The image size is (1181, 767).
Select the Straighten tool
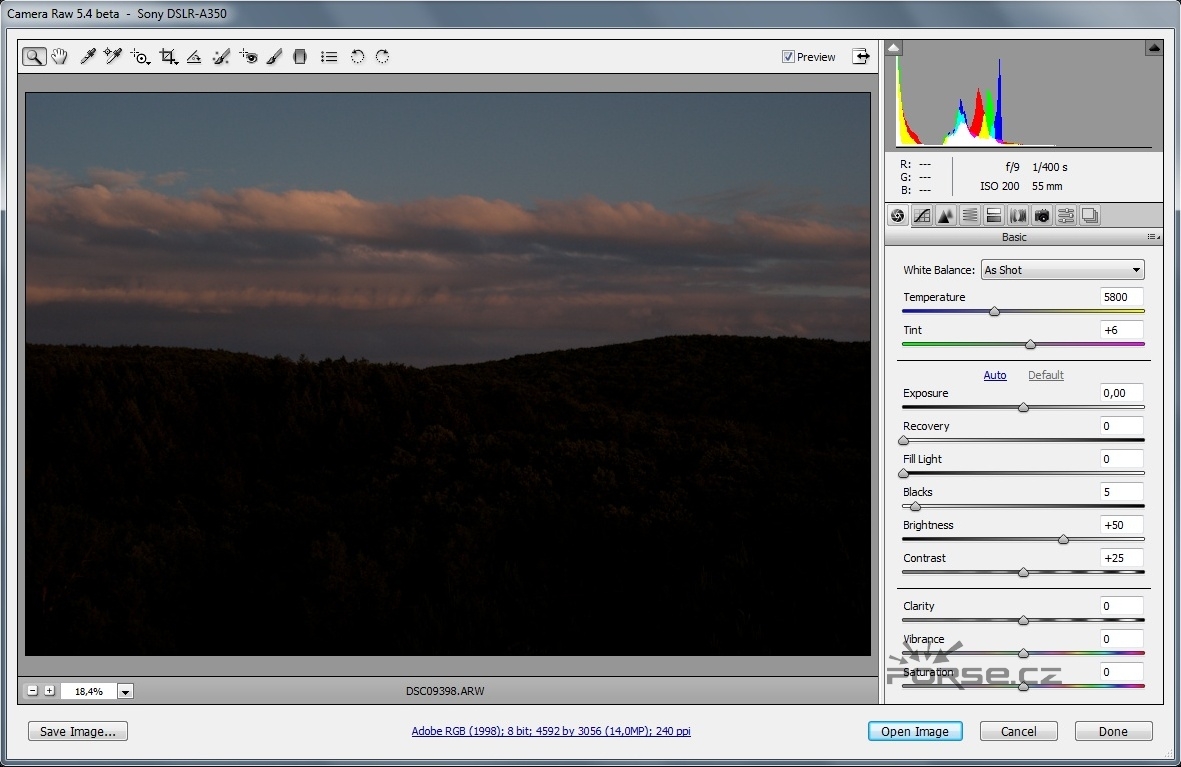(194, 57)
